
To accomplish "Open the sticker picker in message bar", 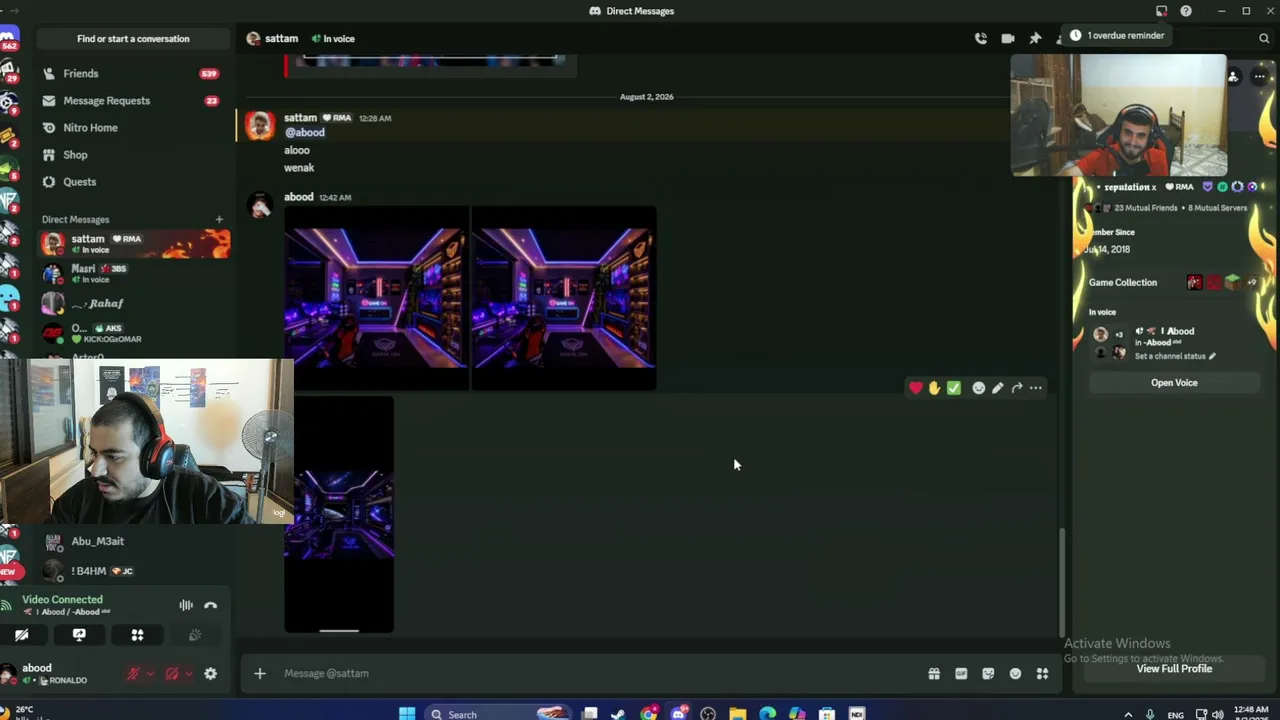I will pyautogui.click(x=988, y=674).
